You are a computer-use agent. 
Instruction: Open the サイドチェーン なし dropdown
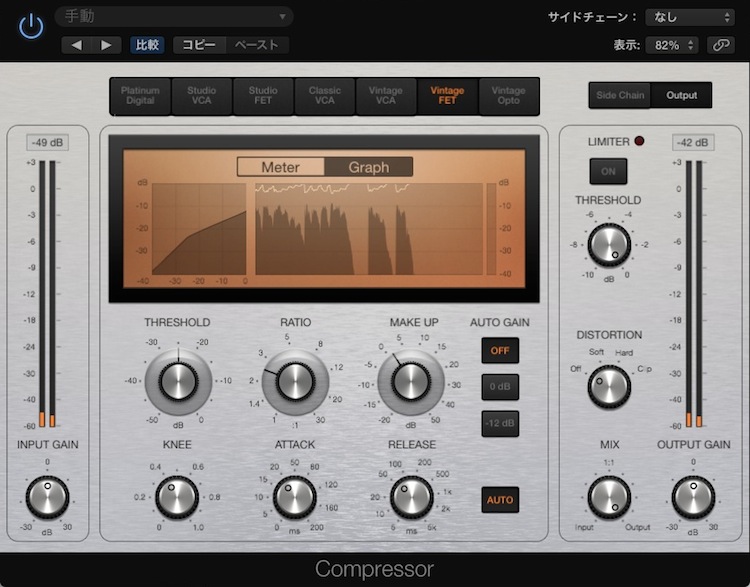(x=690, y=17)
